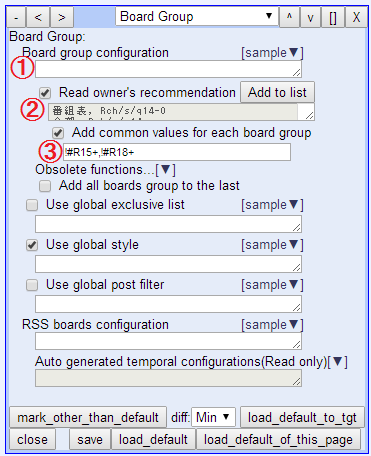Click mark_other_than_default button
The image size is (371, 456).
(88, 417)
